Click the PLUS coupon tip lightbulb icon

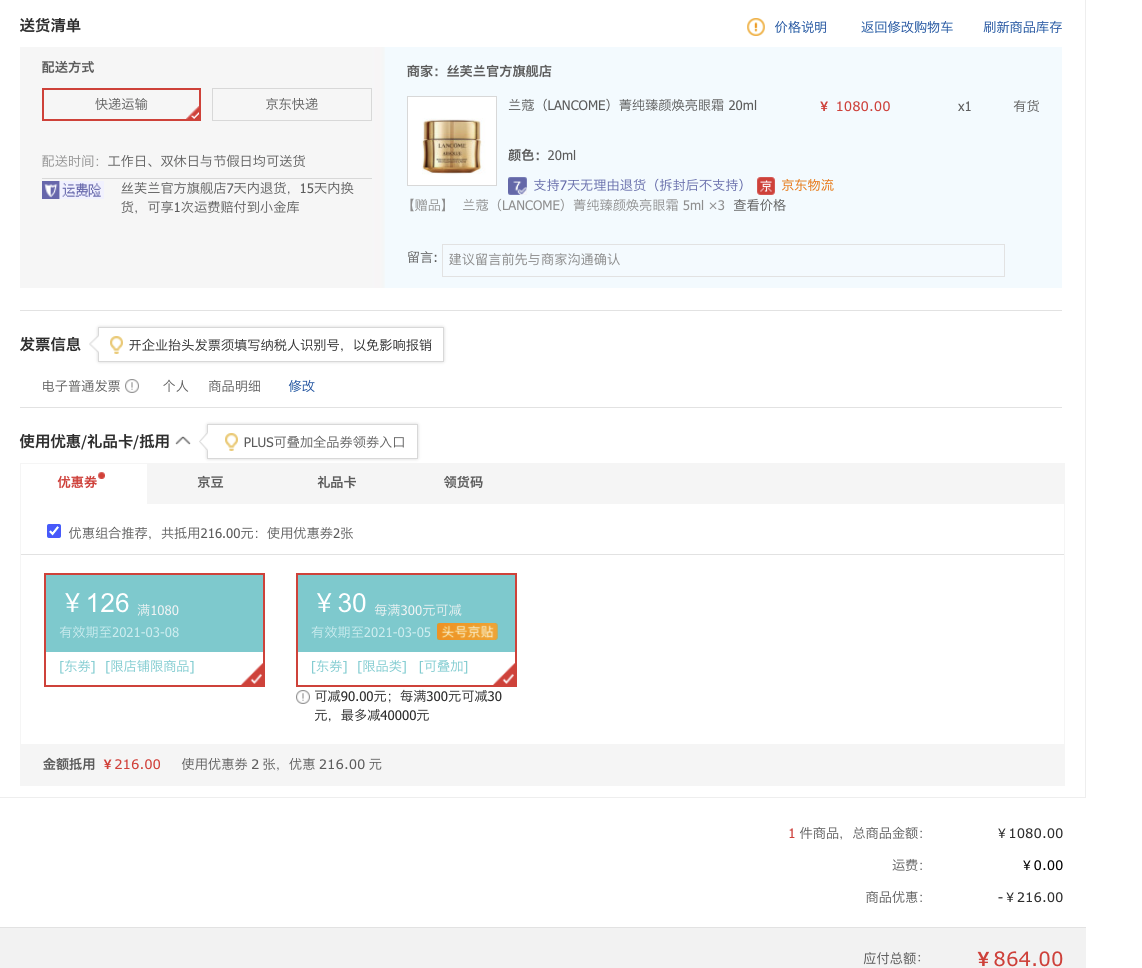point(231,441)
